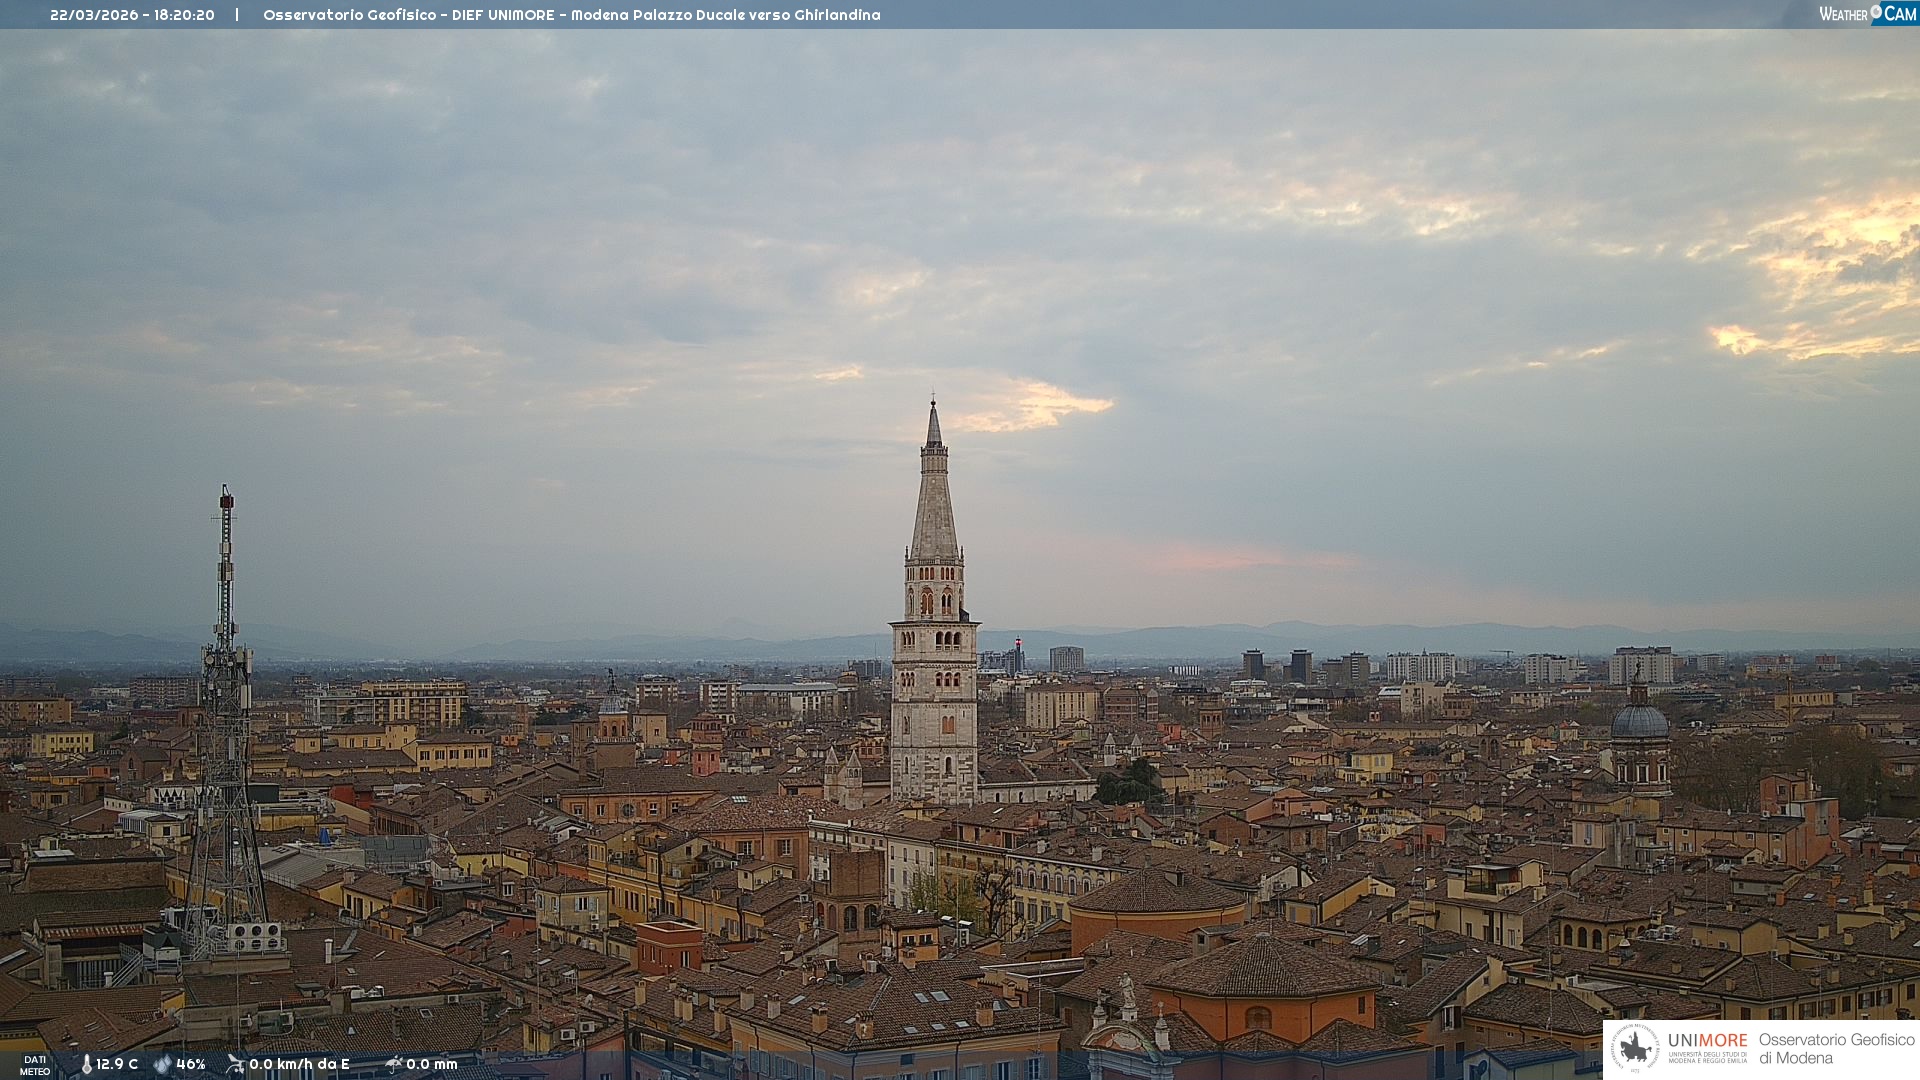Click the rain umbrella icon
The image size is (1920, 1080).
coord(394,1064)
